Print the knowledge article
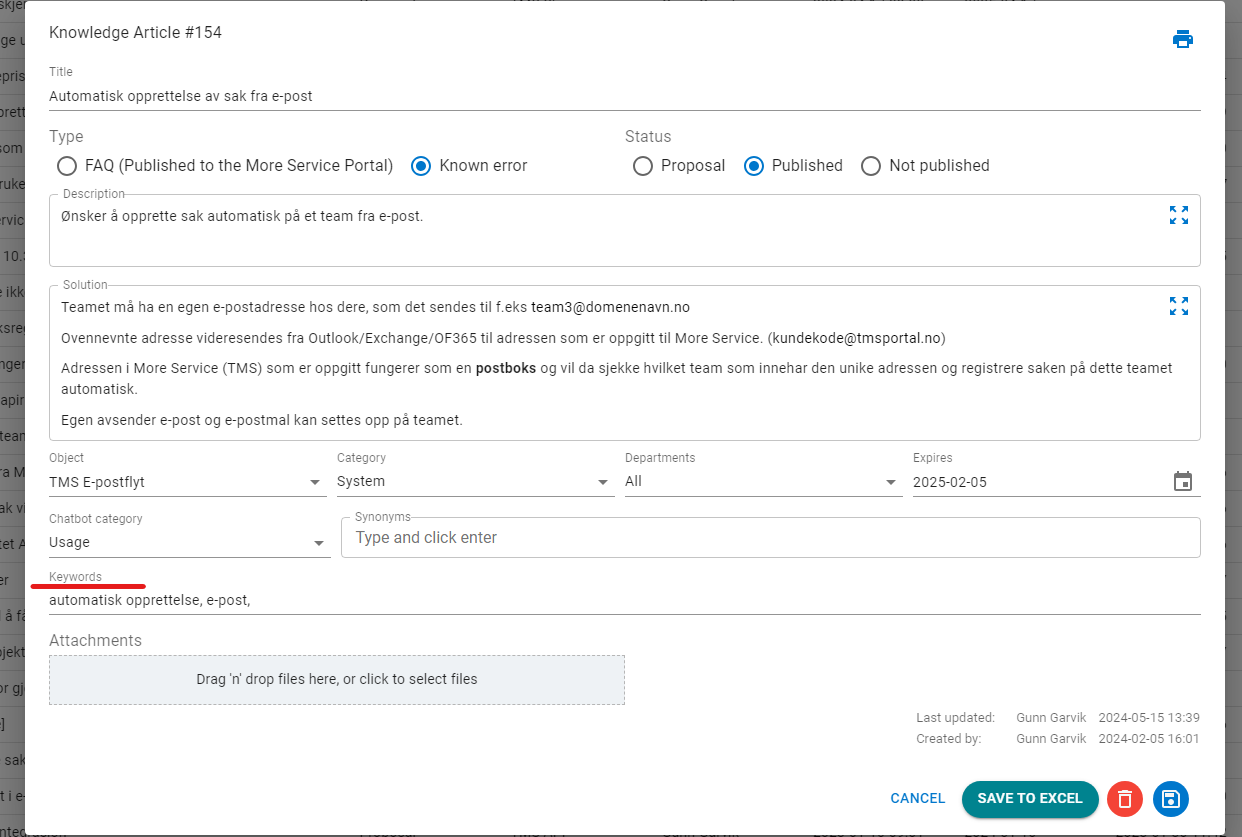This screenshot has height=837, width=1242. (x=1183, y=39)
